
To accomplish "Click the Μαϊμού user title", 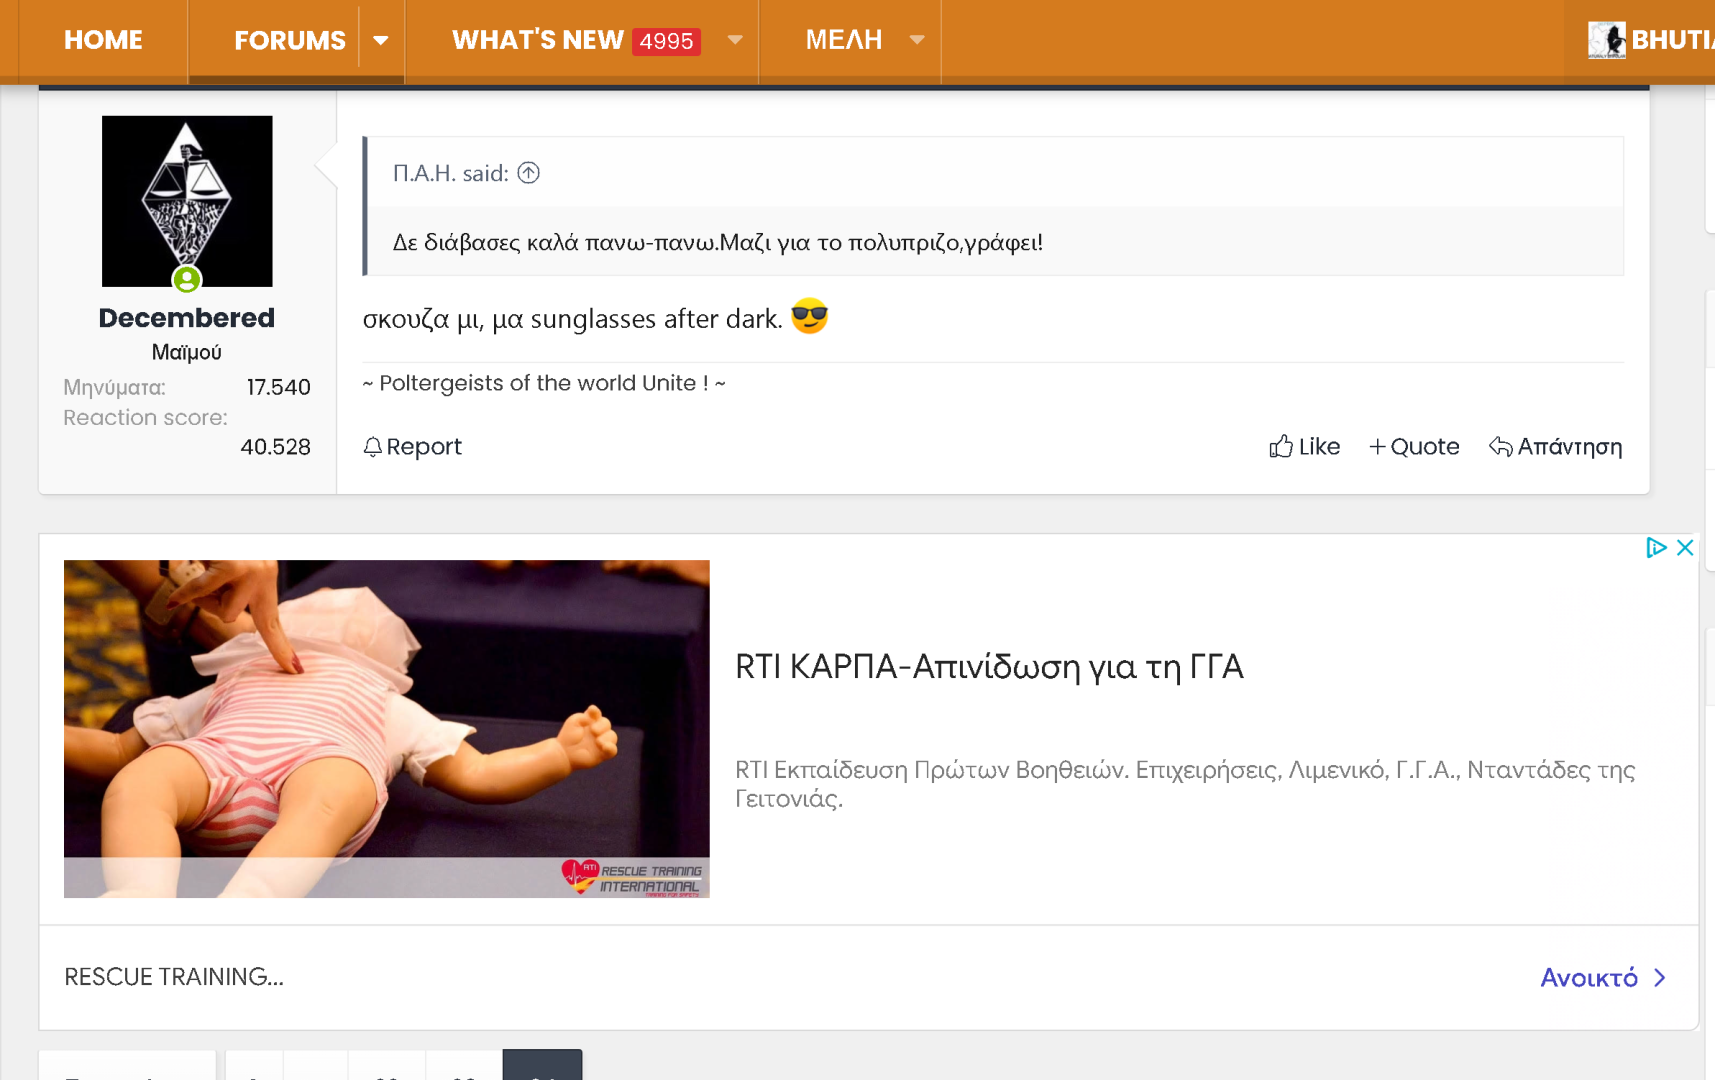I will [x=187, y=352].
